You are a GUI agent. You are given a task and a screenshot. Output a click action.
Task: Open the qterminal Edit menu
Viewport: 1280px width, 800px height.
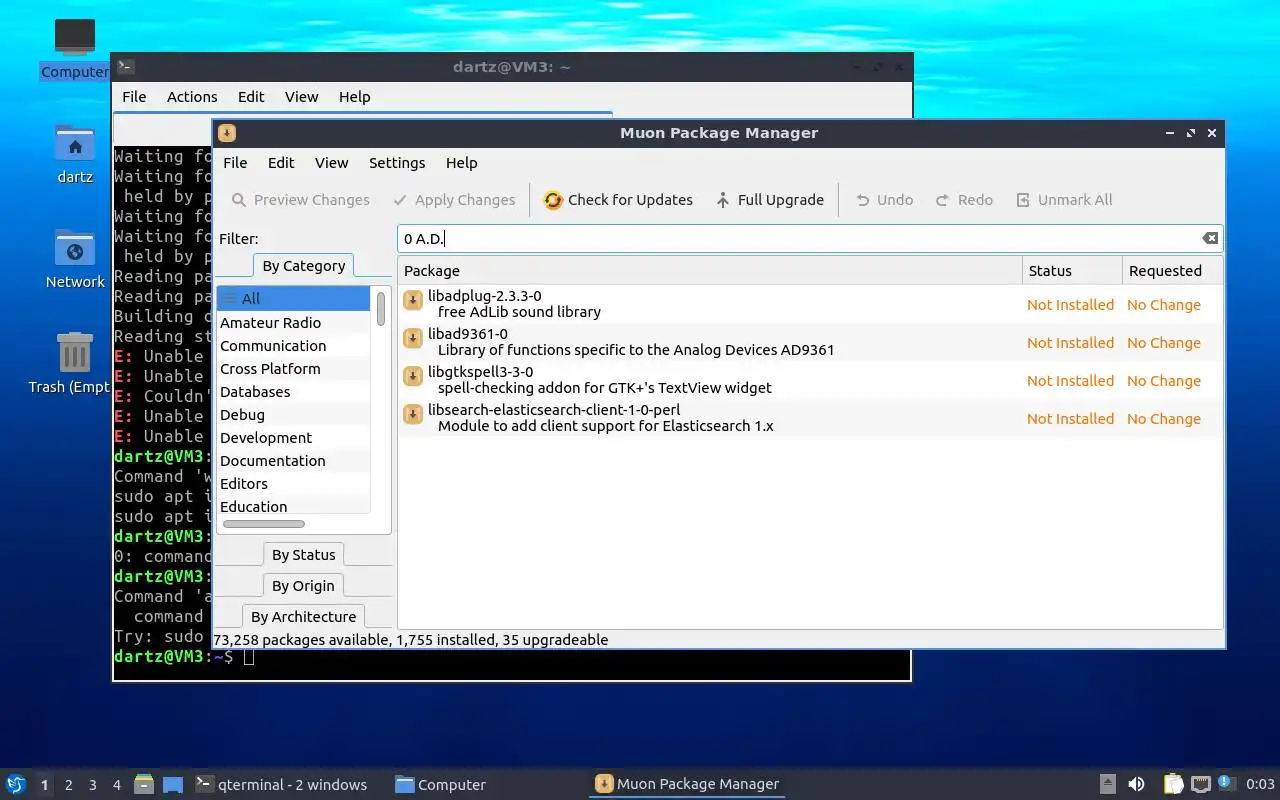(251, 97)
